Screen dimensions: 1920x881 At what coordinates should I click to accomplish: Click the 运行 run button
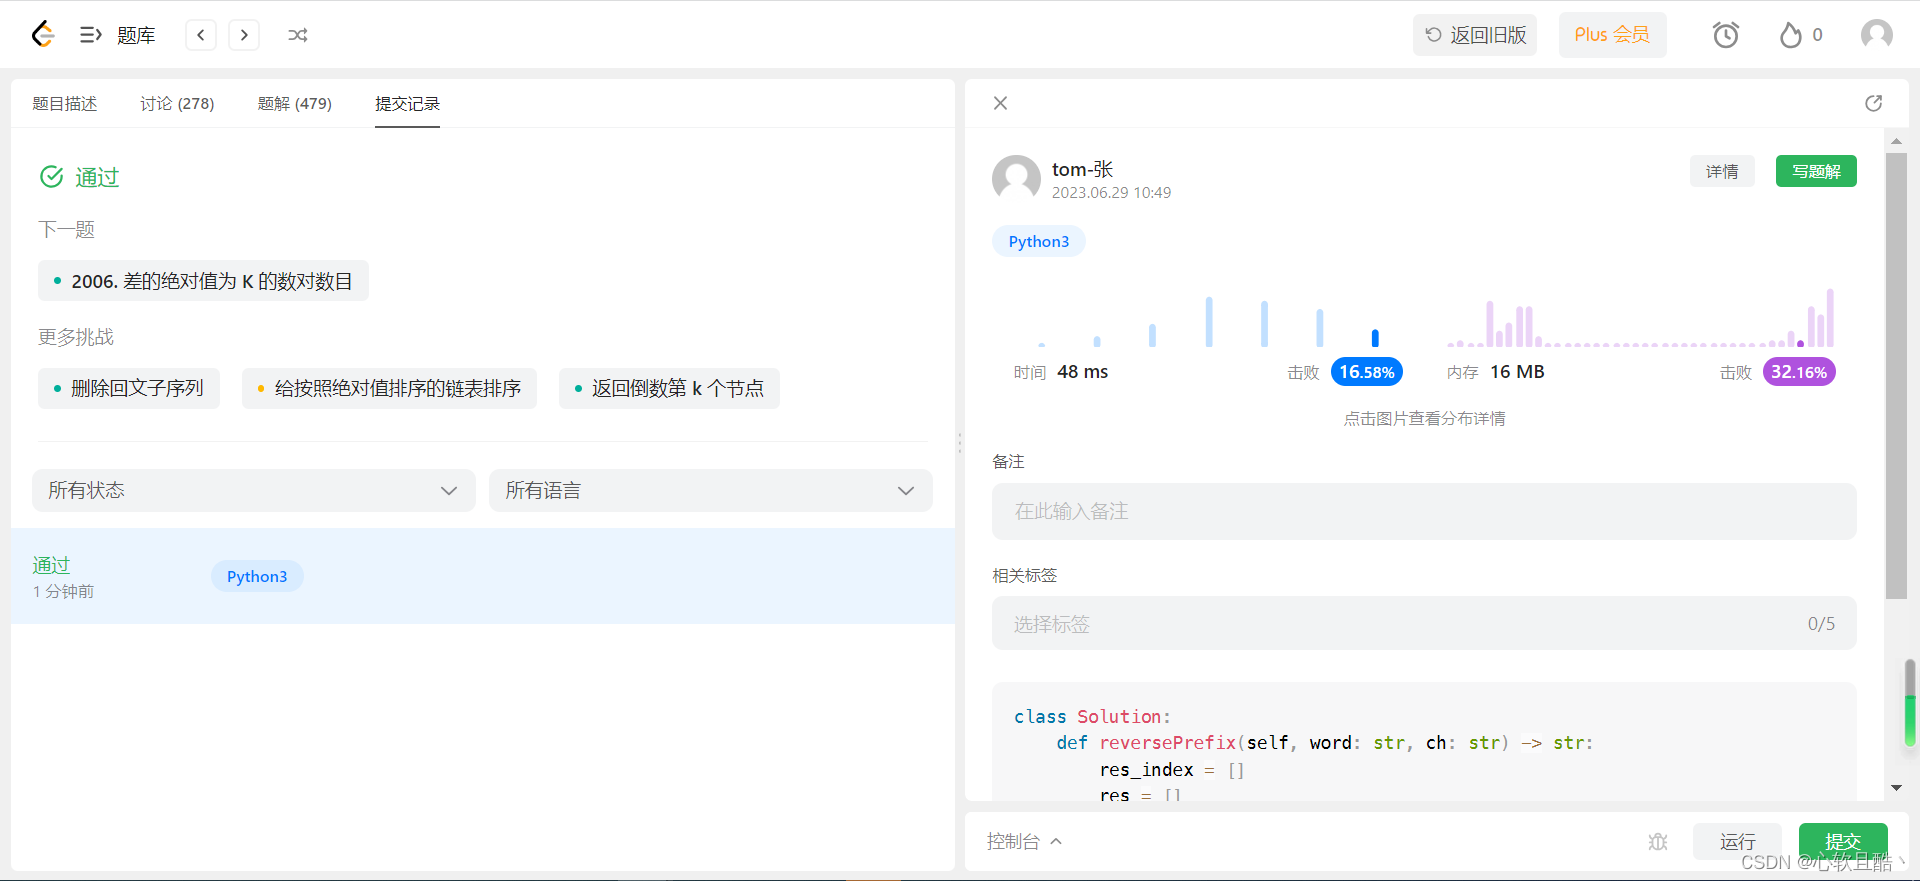click(1738, 842)
